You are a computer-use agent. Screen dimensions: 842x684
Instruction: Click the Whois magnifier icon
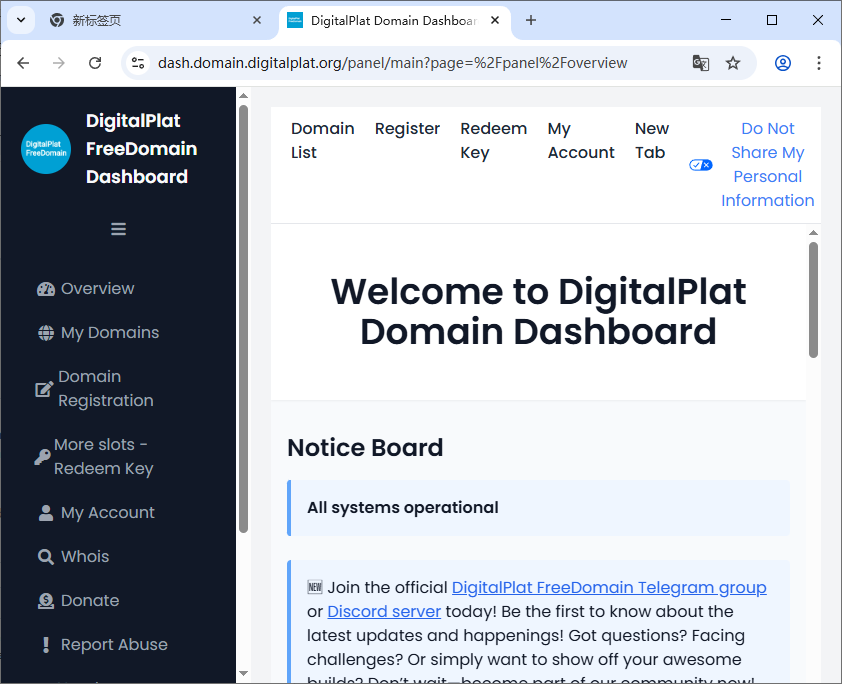(x=46, y=557)
